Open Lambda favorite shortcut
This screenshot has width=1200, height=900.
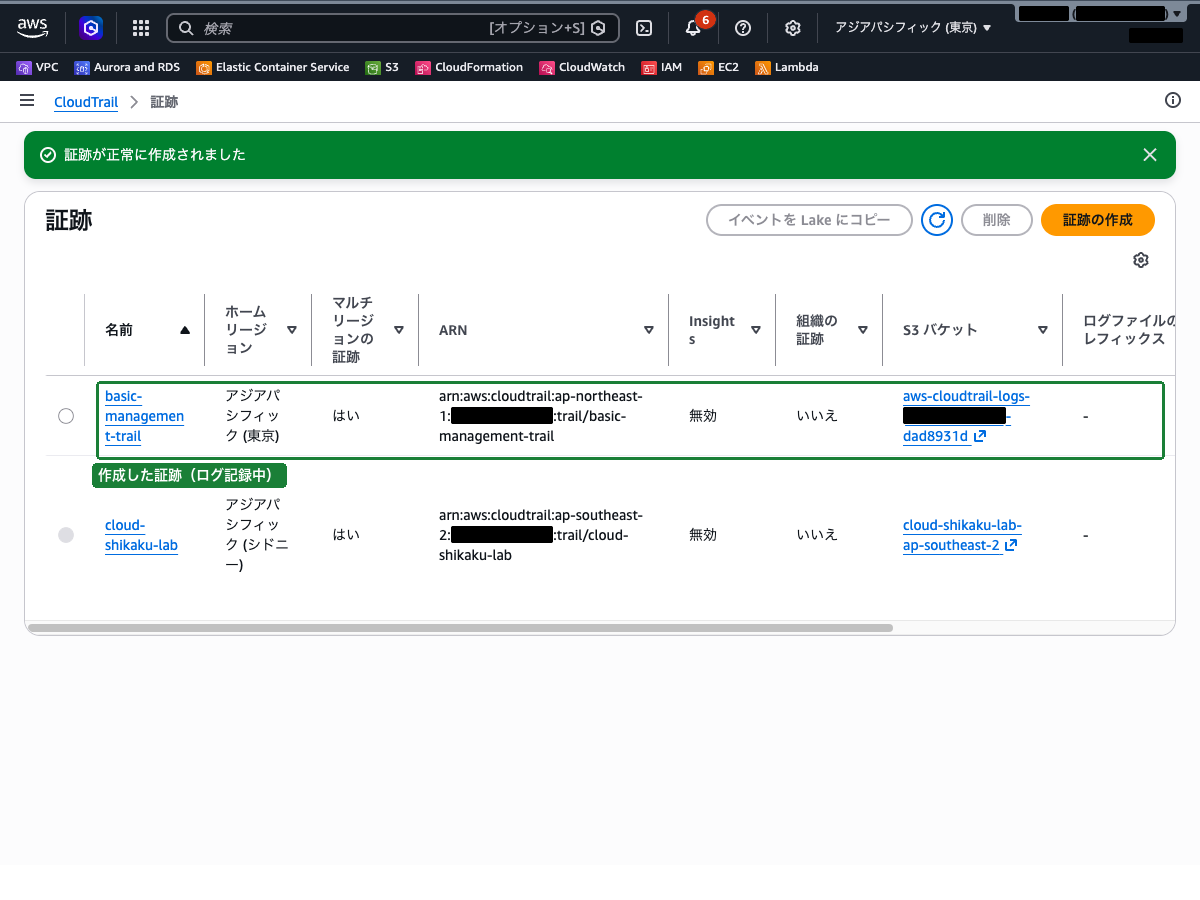click(x=787, y=67)
